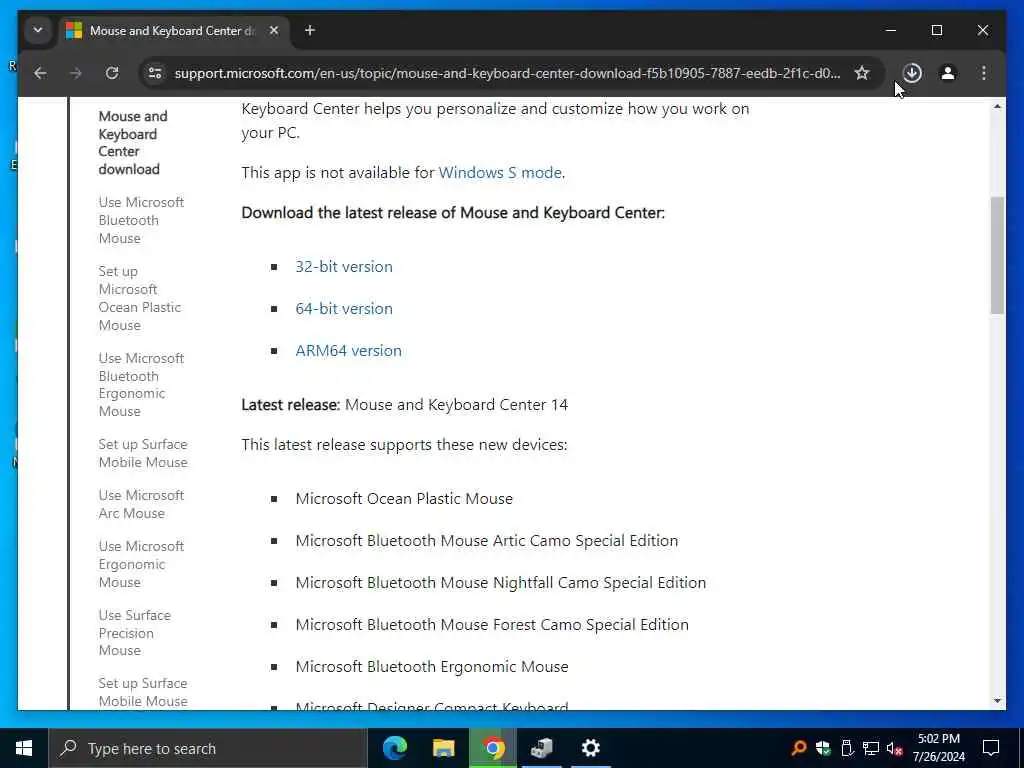Click the scrollbar up arrow
The height and width of the screenshot is (768, 1024).
997,106
